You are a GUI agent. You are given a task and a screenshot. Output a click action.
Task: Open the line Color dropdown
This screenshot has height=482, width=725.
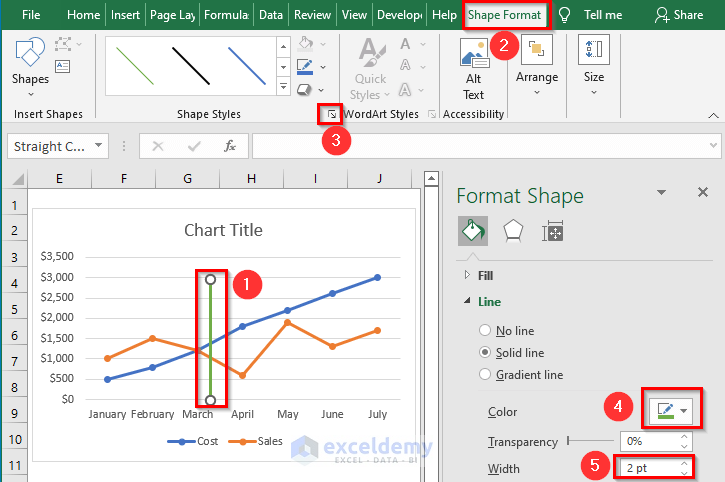coord(670,411)
